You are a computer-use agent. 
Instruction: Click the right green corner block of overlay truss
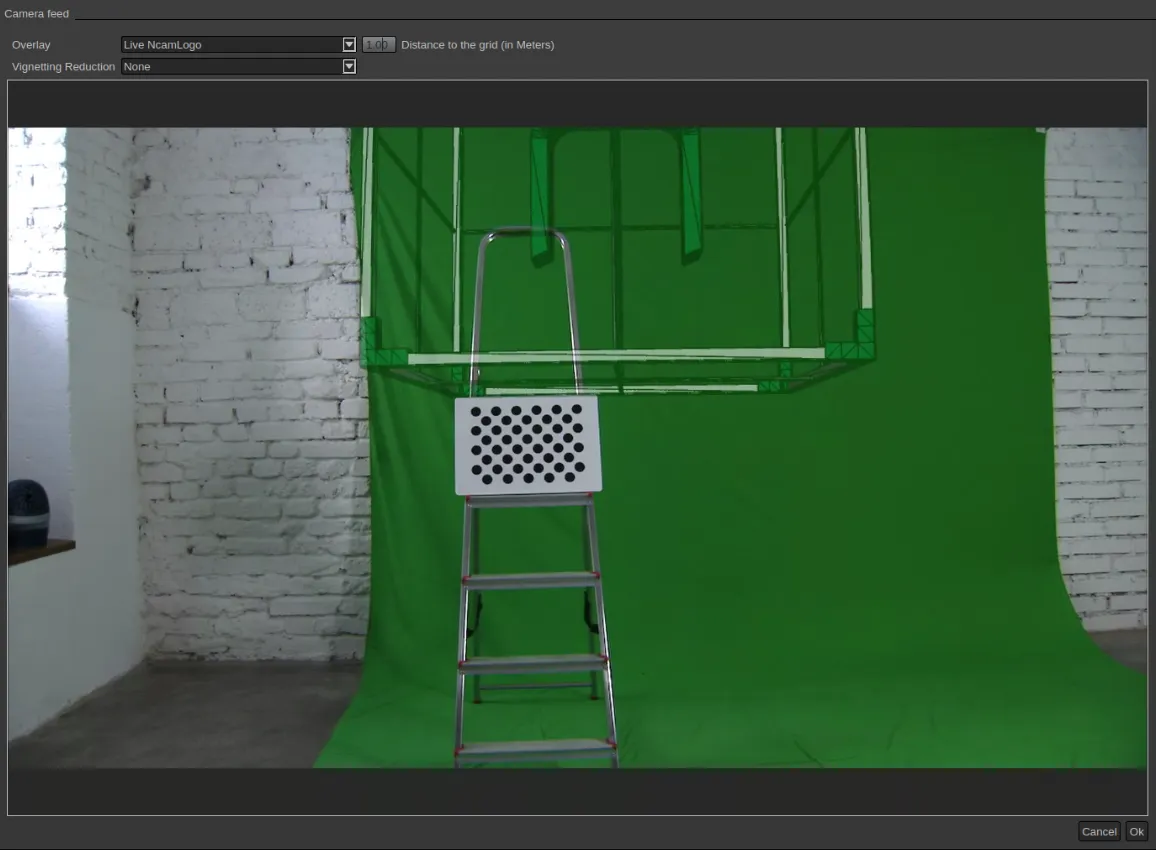(854, 337)
